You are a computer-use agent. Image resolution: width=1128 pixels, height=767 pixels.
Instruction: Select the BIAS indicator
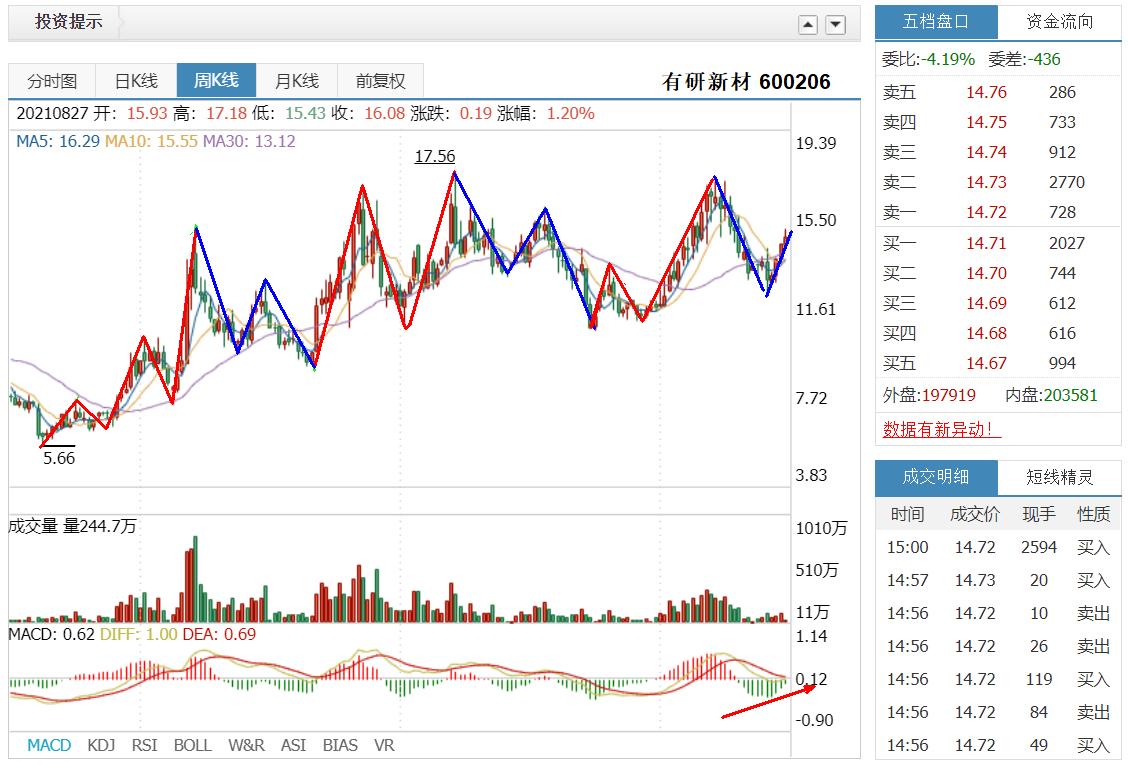[340, 745]
